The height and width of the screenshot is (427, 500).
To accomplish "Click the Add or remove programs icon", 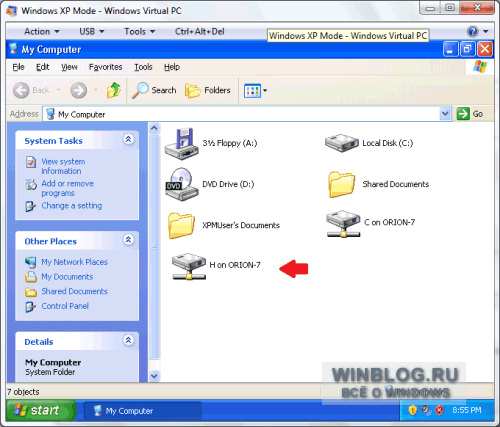I will coord(31,184).
